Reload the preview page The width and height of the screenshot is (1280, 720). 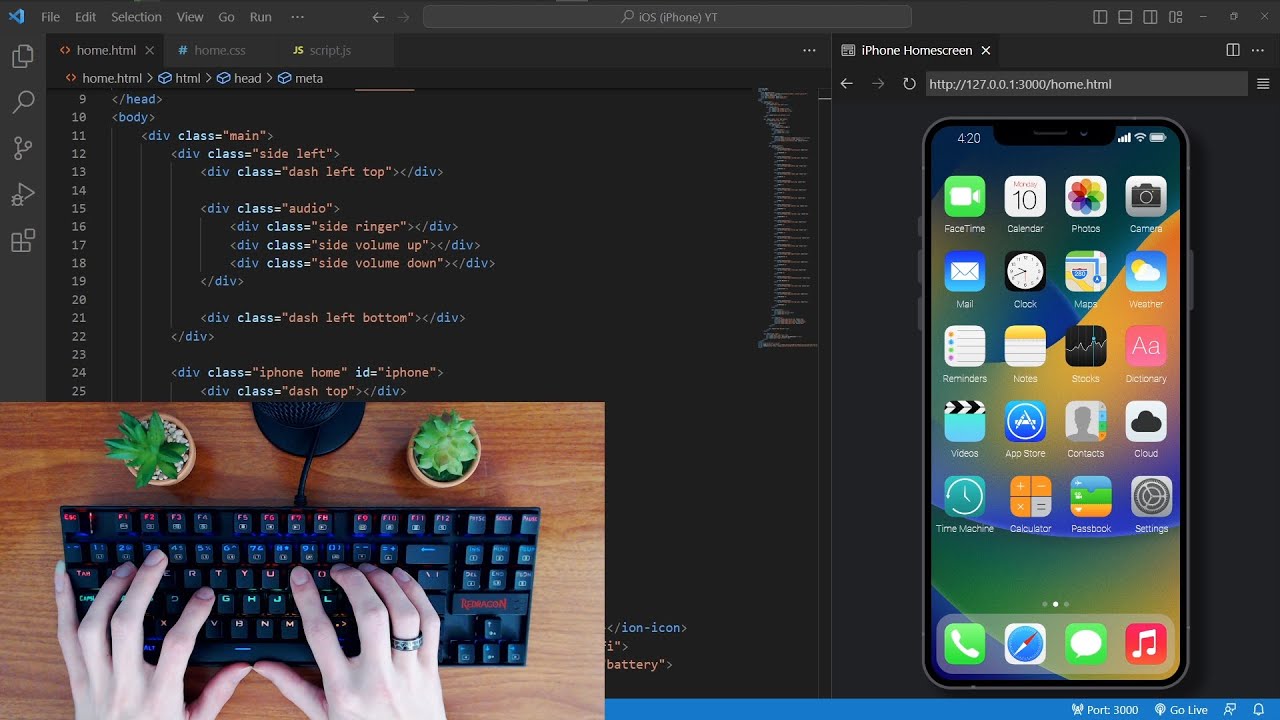click(909, 84)
